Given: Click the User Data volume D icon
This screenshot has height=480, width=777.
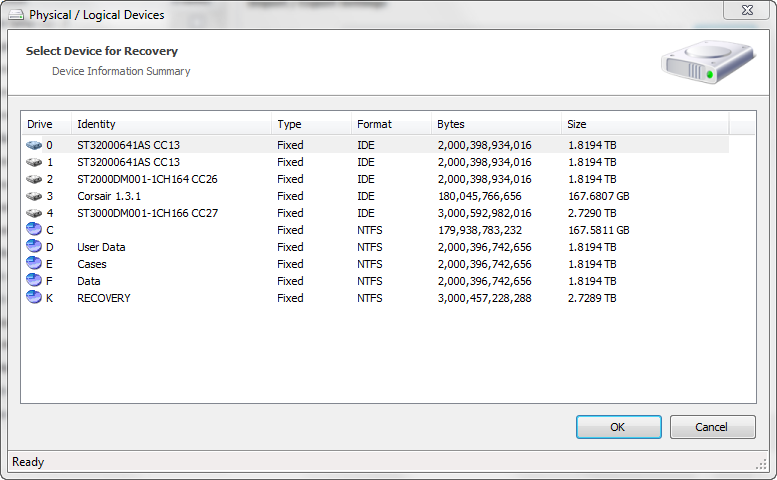Looking at the screenshot, I should pyautogui.click(x=35, y=247).
